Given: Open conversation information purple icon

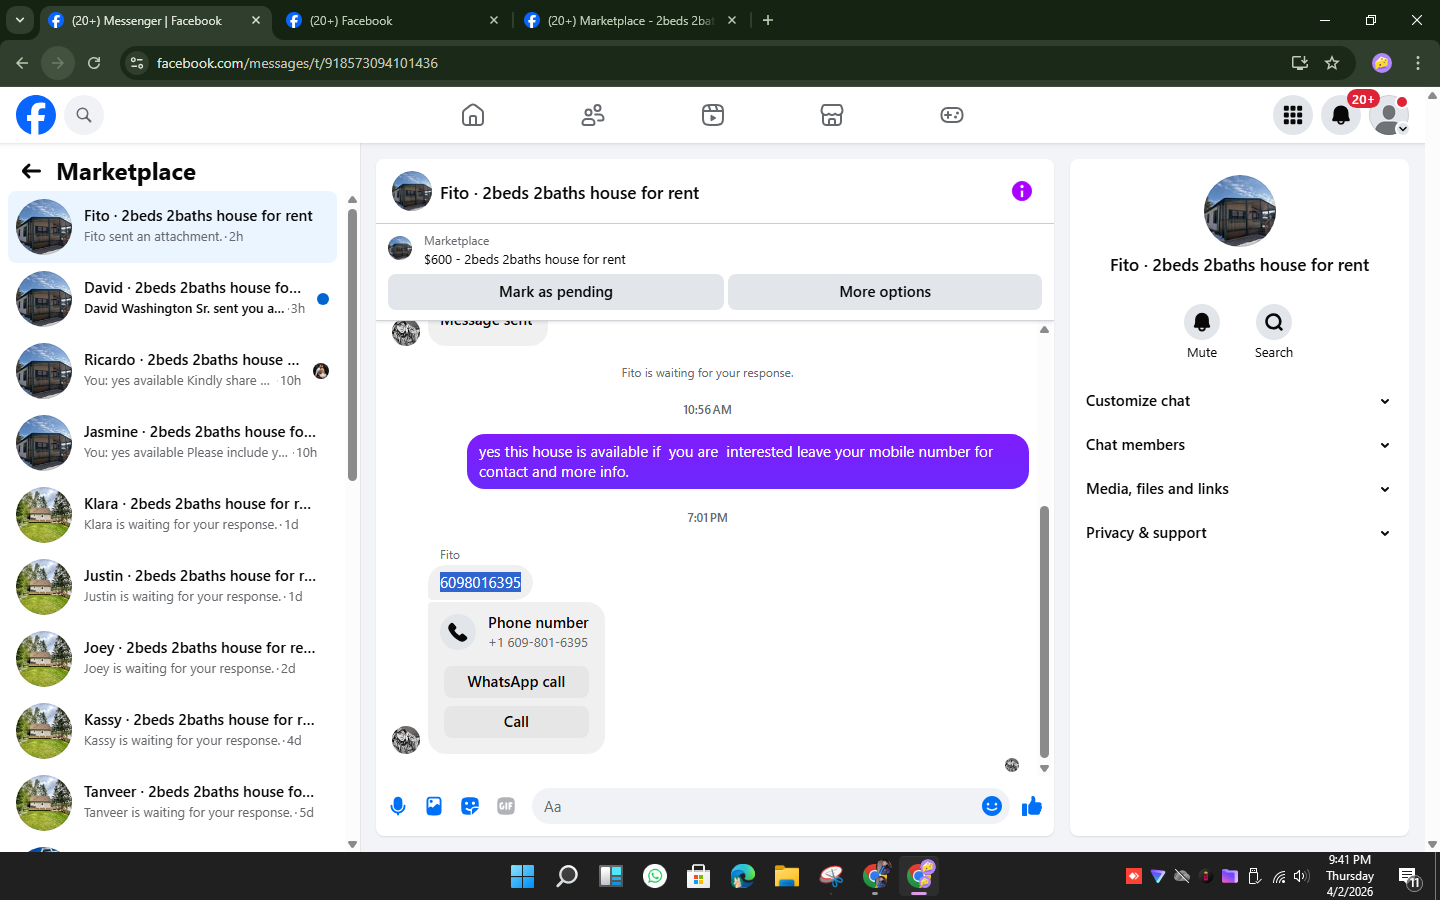Looking at the screenshot, I should coord(1021,191).
